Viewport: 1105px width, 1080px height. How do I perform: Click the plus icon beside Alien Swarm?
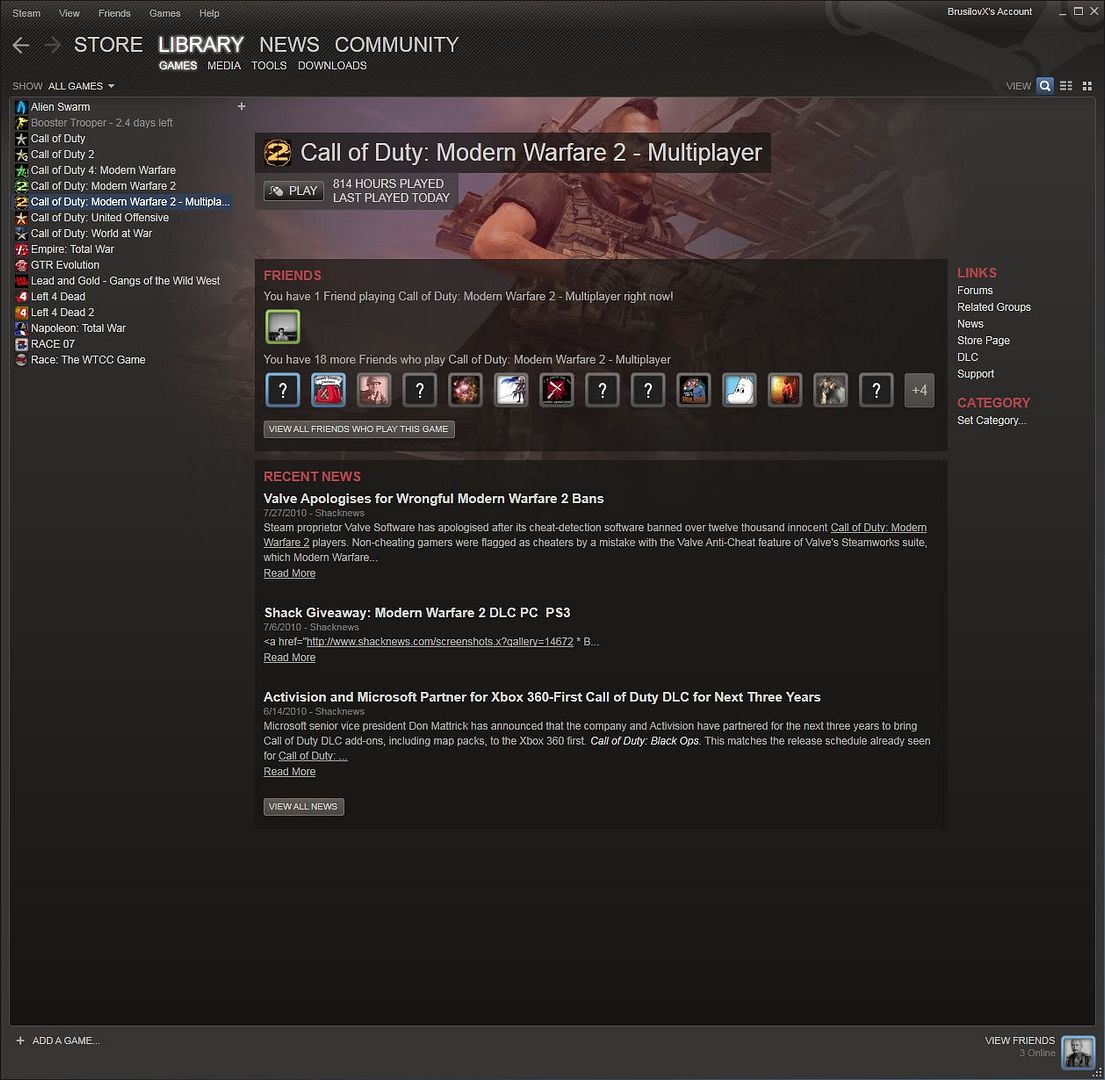(241, 106)
